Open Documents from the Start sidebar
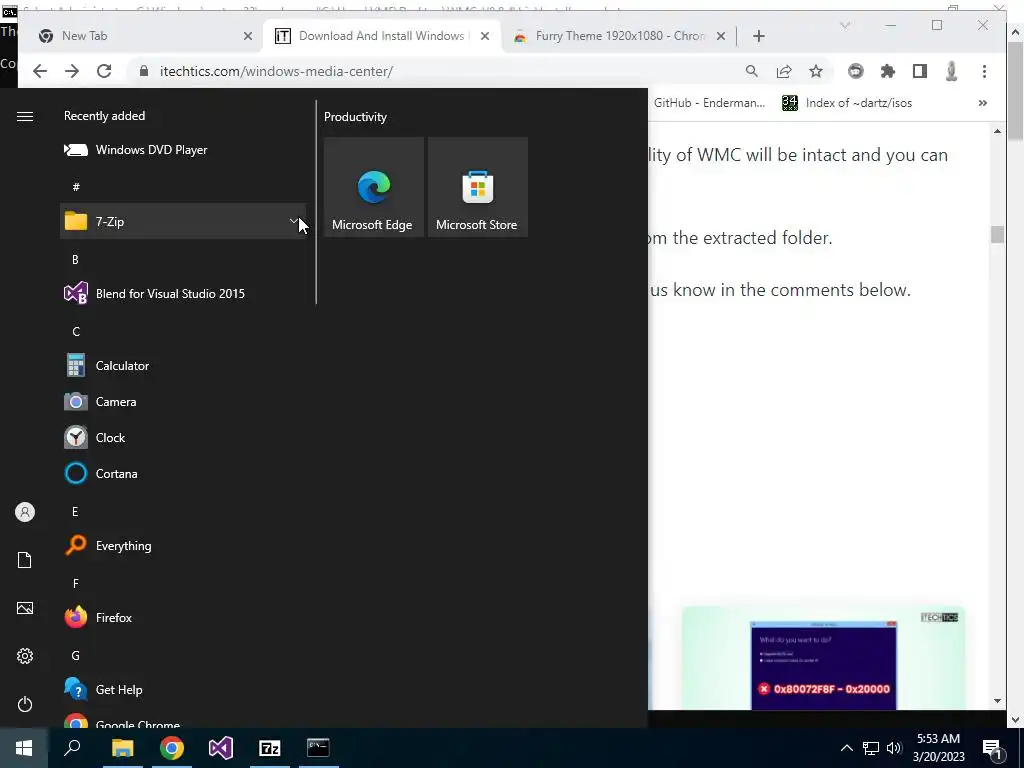The width and height of the screenshot is (1024, 768). click(x=25, y=560)
